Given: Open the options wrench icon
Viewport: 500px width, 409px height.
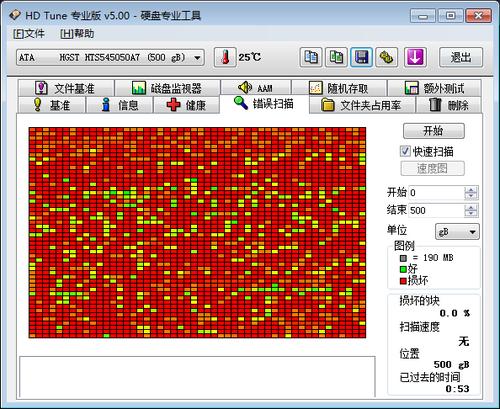Looking at the screenshot, I should pyautogui.click(x=387, y=57).
